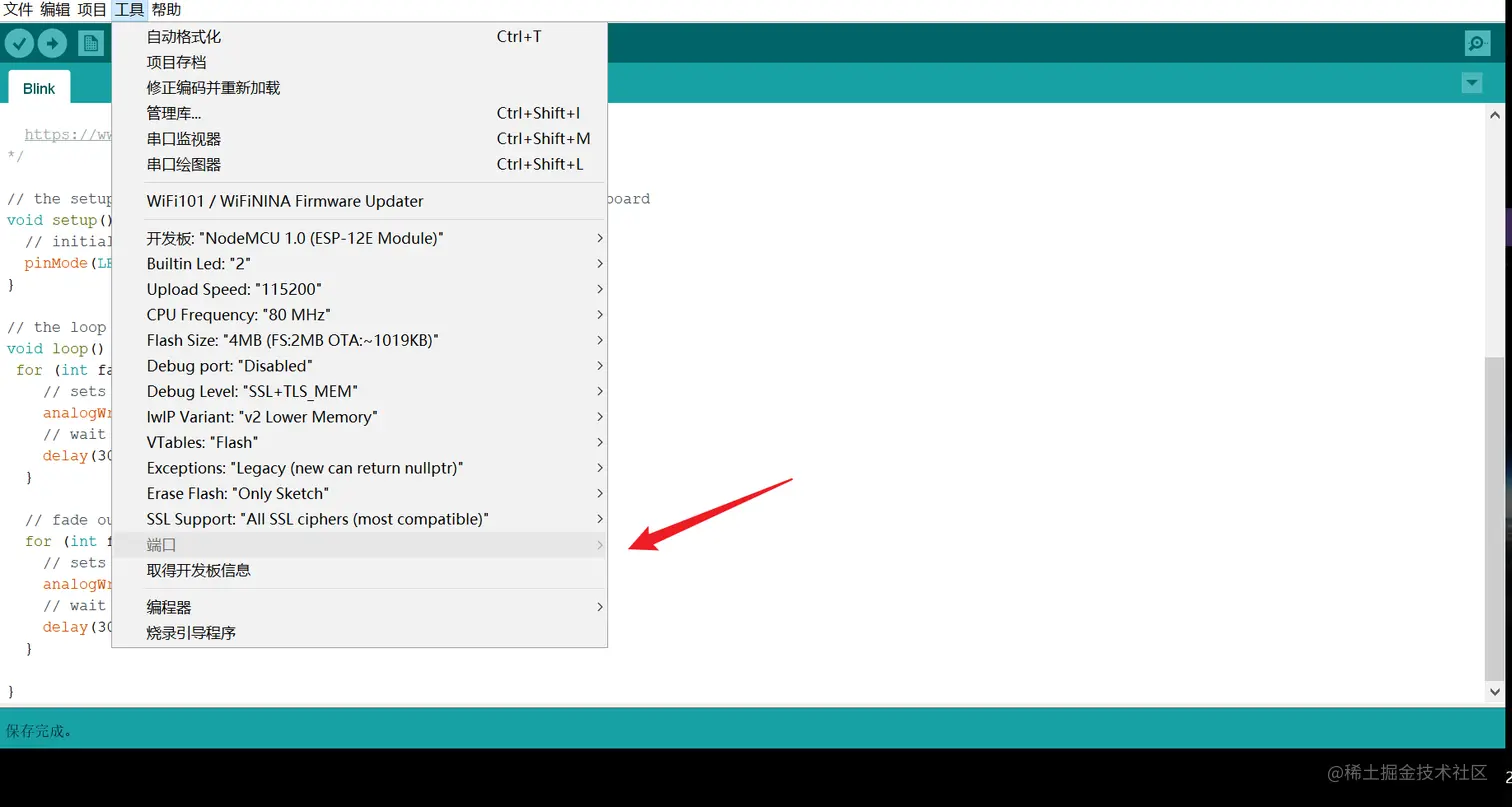Click the "void loop()" code line
The width and height of the screenshot is (1512, 807).
pyautogui.click(x=56, y=348)
